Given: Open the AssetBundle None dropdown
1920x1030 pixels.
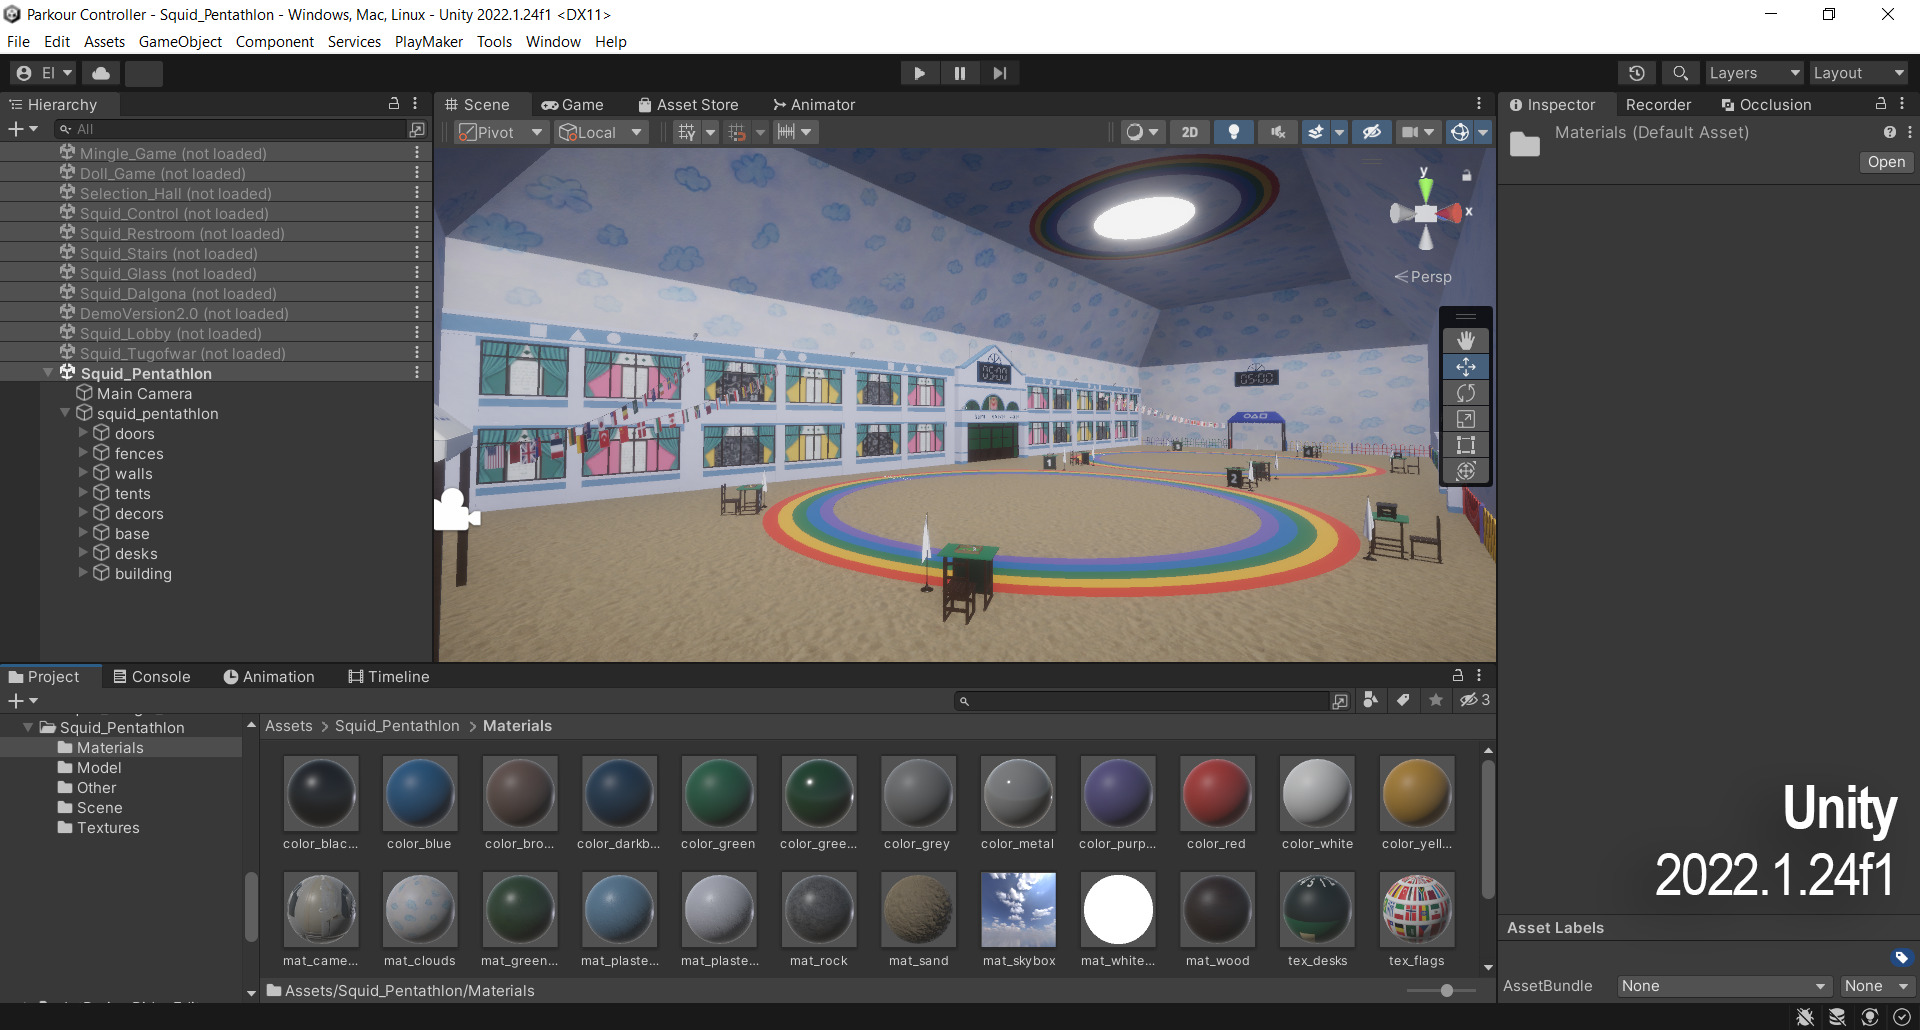Looking at the screenshot, I should click(1724, 986).
